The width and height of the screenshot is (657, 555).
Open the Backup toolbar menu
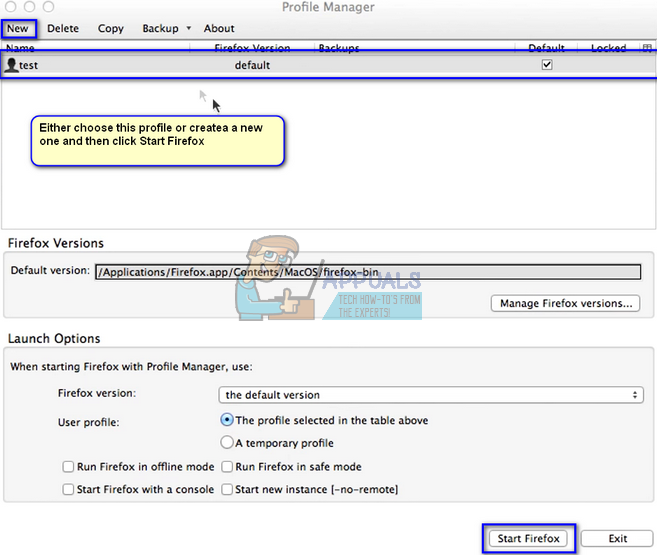pos(160,28)
